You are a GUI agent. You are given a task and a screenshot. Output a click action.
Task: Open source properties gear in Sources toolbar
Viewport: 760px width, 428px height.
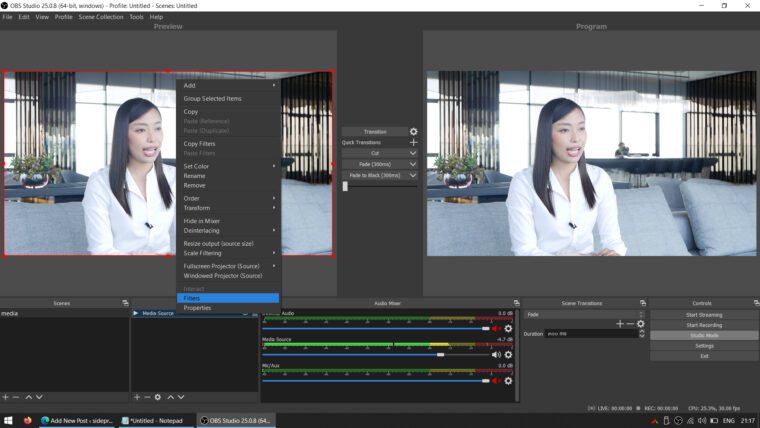[x=158, y=397]
